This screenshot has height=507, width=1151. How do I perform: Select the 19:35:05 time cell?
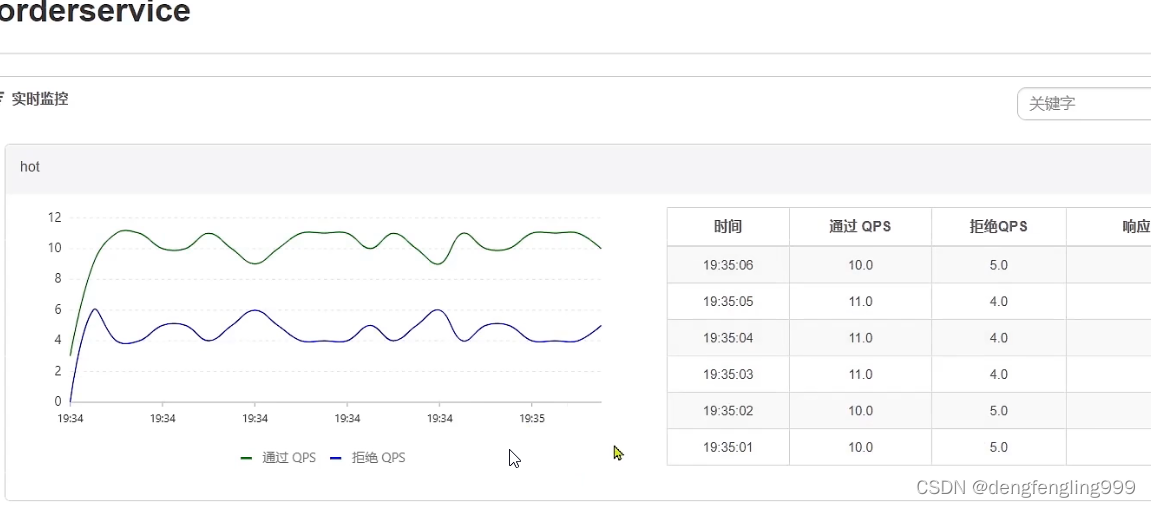click(728, 301)
